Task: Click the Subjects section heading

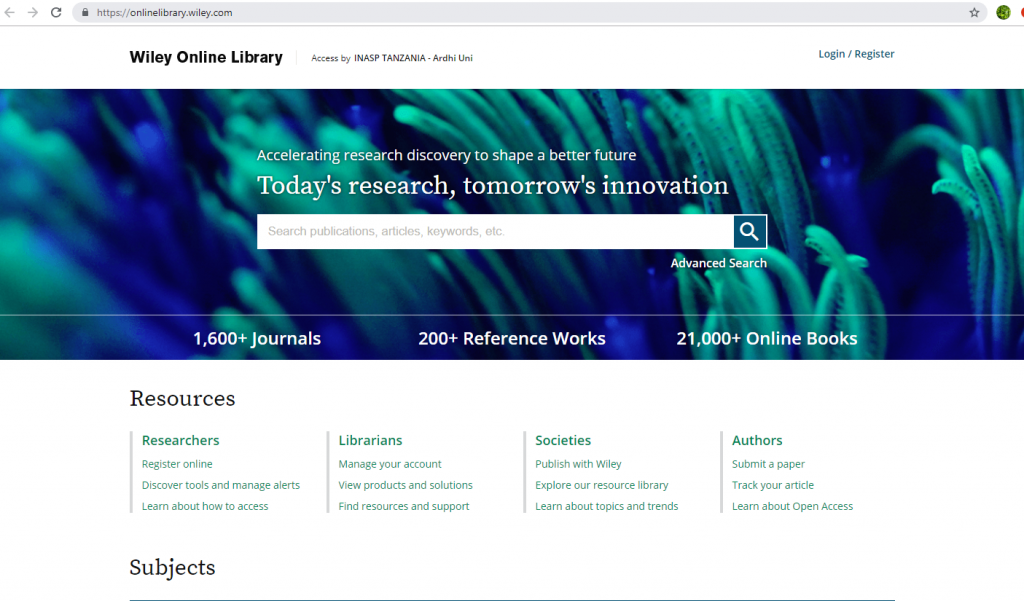Action: (172, 568)
